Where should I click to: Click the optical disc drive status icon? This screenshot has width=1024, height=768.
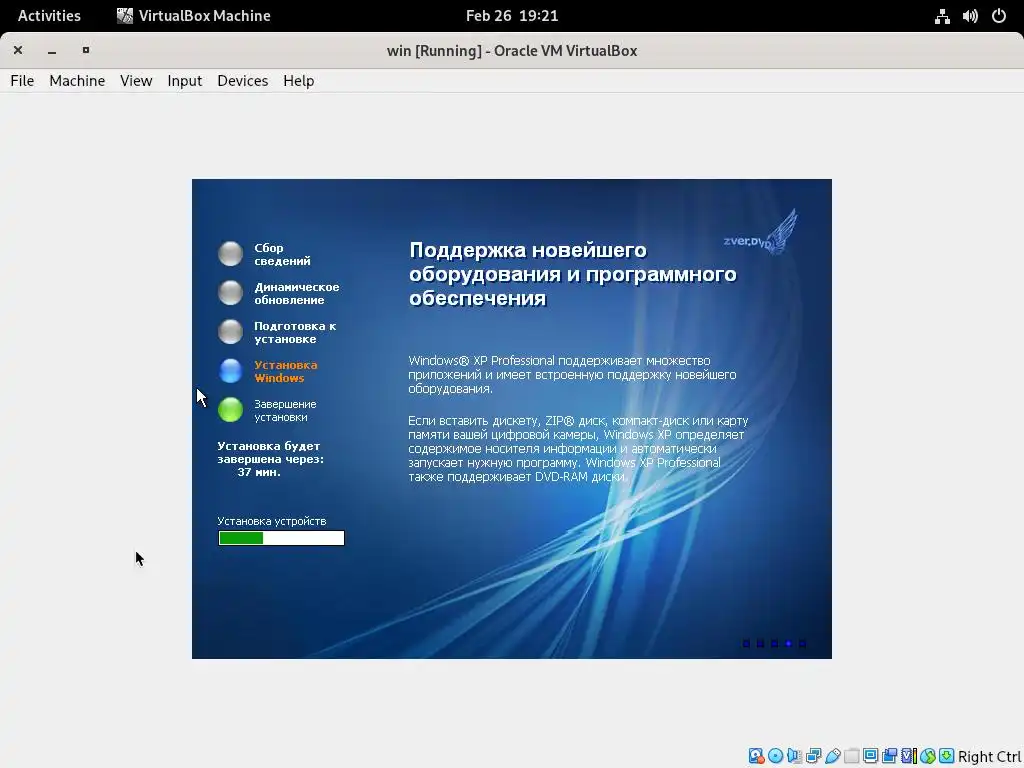tap(775, 756)
